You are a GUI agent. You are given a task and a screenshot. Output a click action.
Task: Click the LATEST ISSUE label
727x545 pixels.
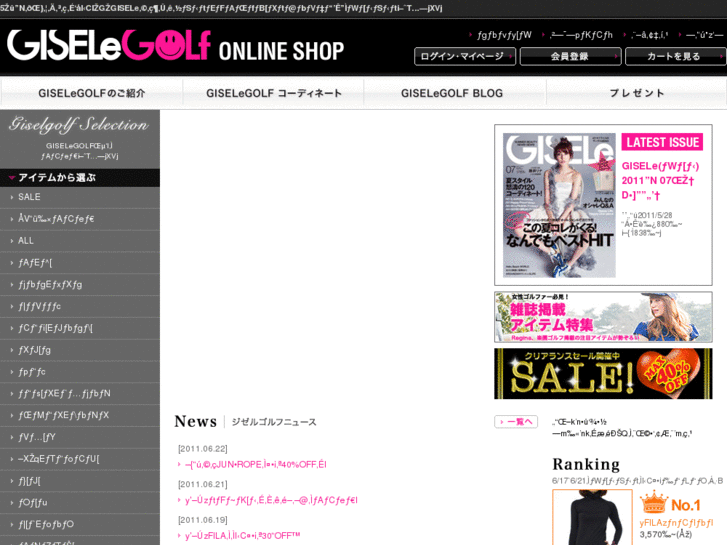[662, 142]
